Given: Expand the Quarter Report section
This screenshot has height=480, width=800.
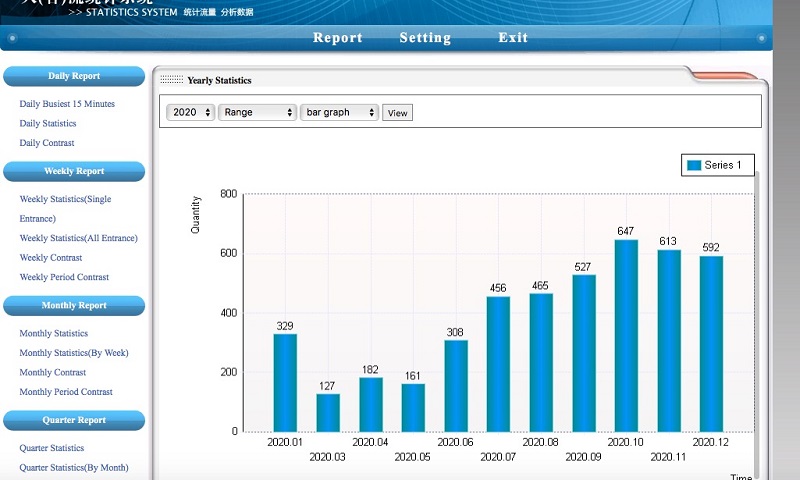Looking at the screenshot, I should coord(74,420).
